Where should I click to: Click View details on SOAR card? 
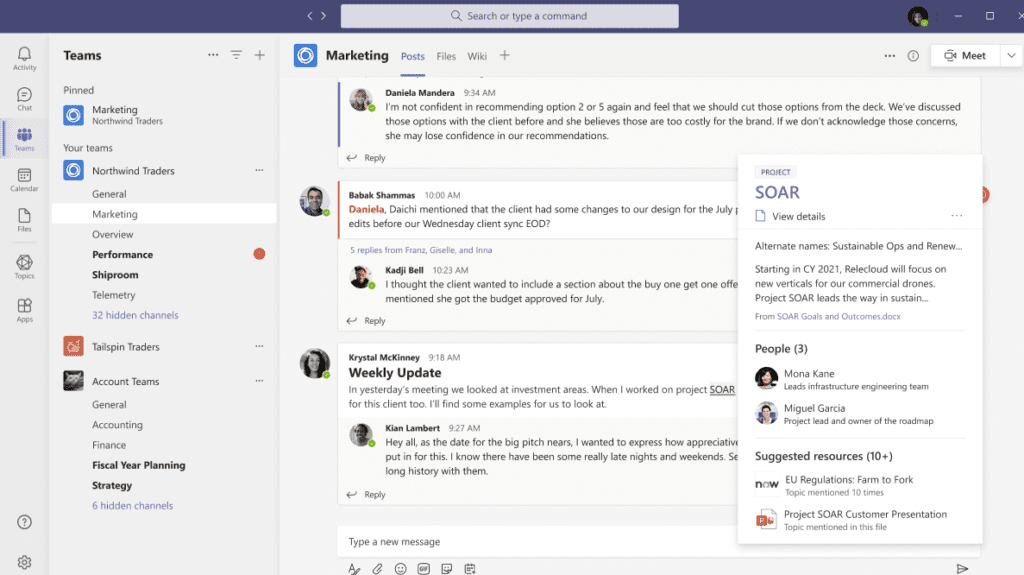pos(798,216)
